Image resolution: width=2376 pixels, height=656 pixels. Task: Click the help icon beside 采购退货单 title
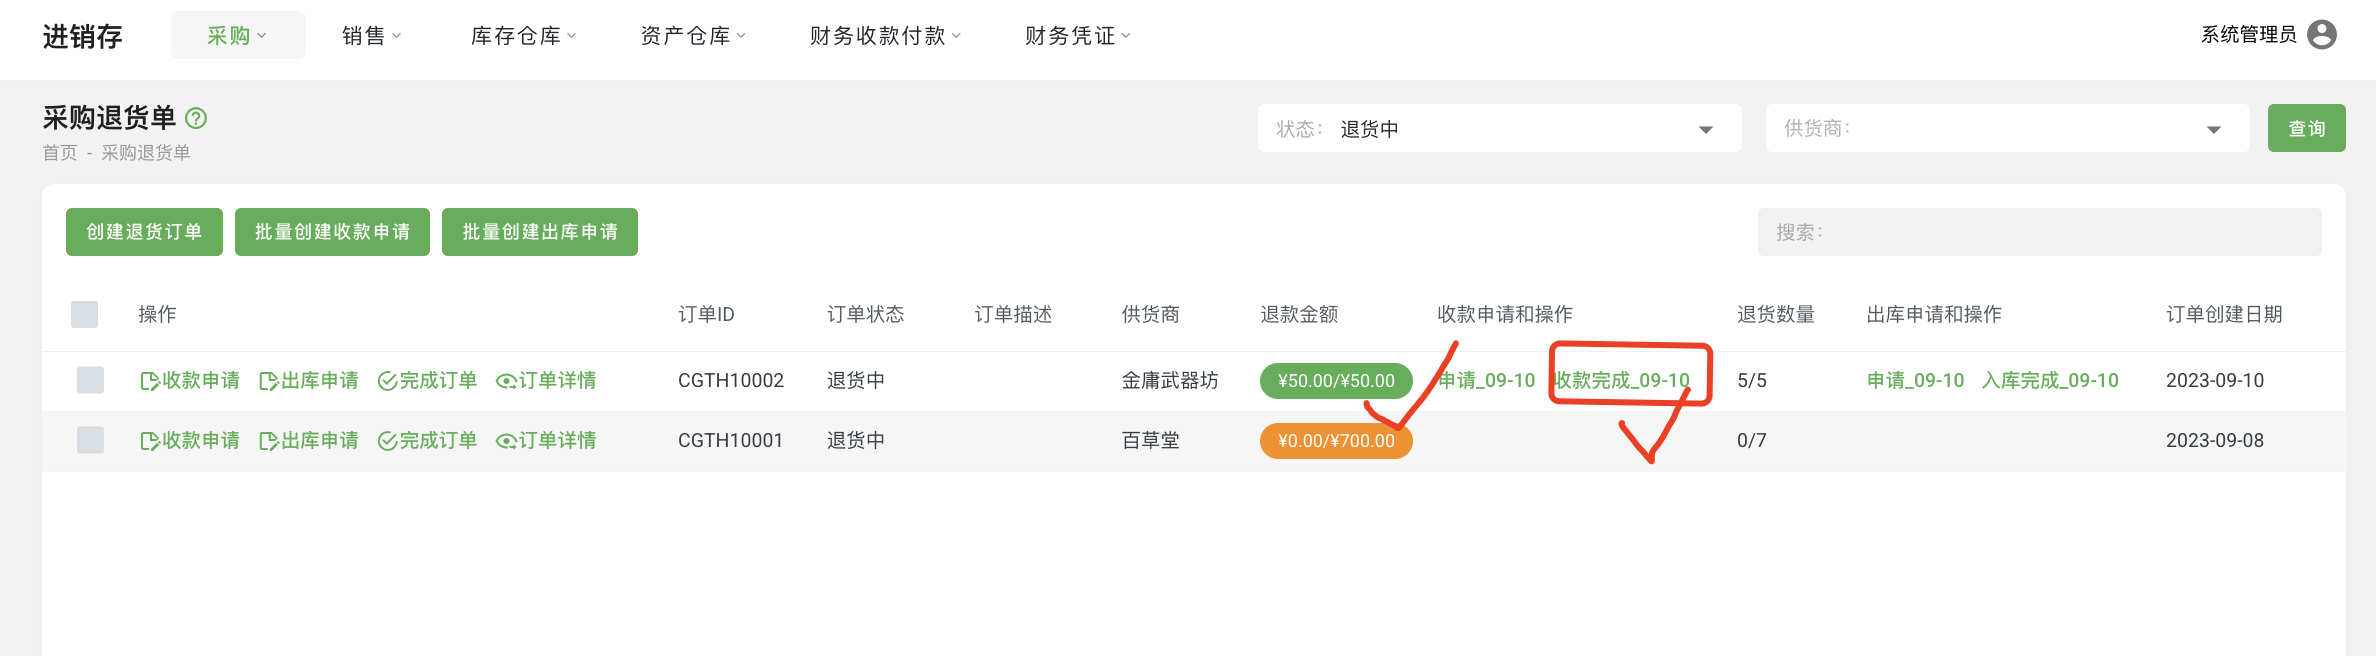[196, 117]
